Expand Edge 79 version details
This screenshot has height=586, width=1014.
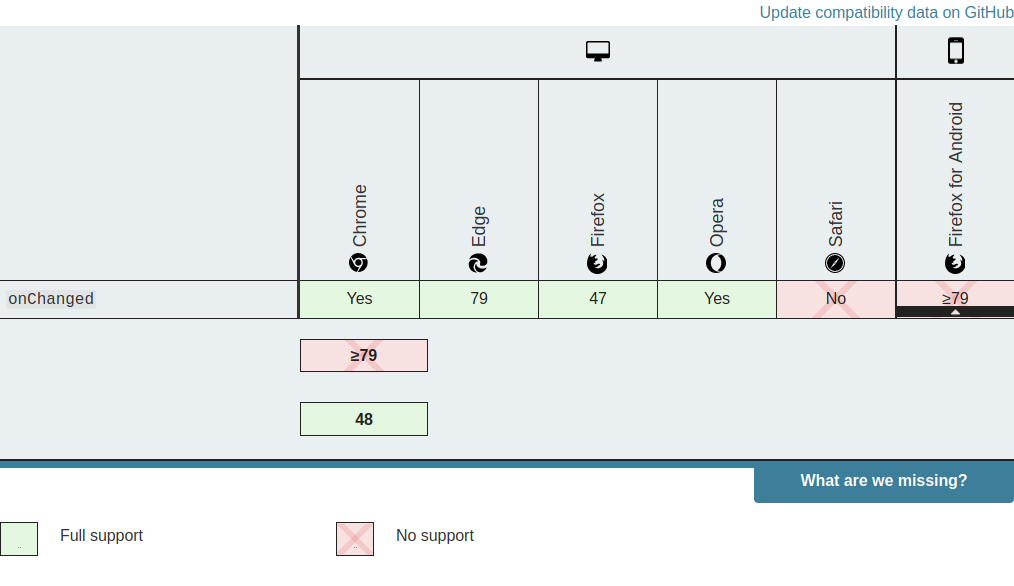pyautogui.click(x=478, y=298)
